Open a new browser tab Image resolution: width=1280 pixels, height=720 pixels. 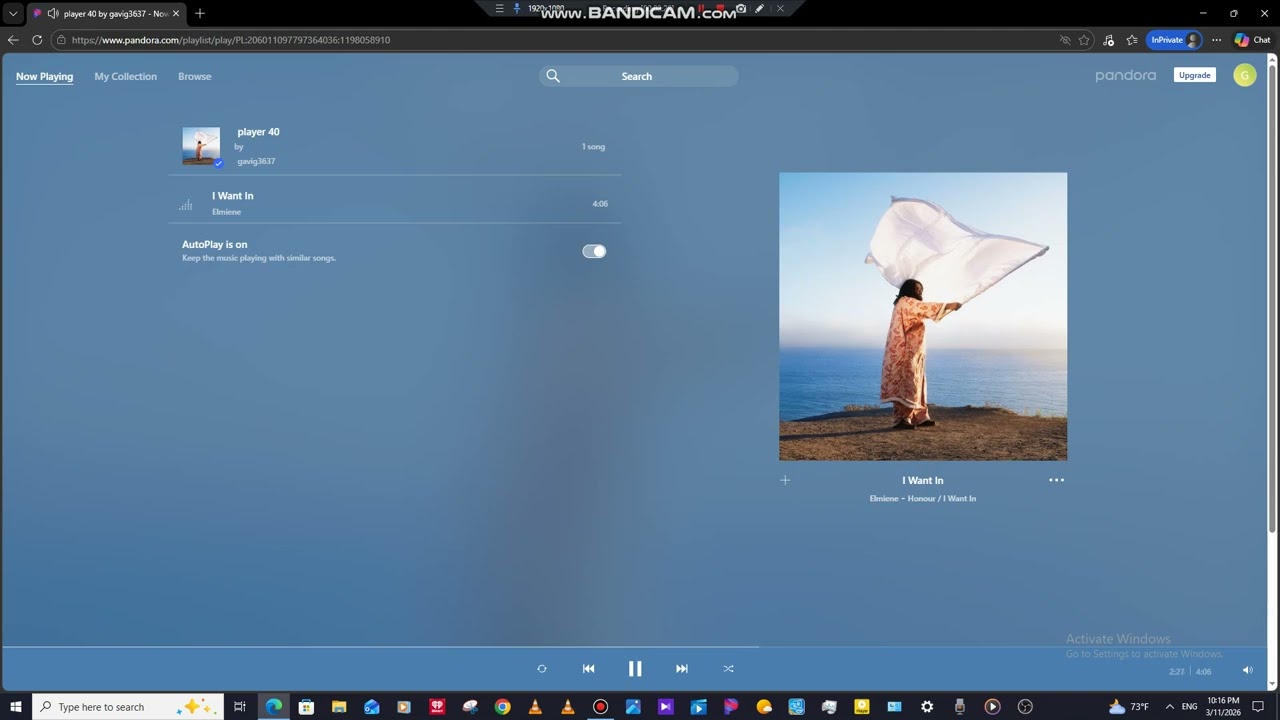pos(200,14)
